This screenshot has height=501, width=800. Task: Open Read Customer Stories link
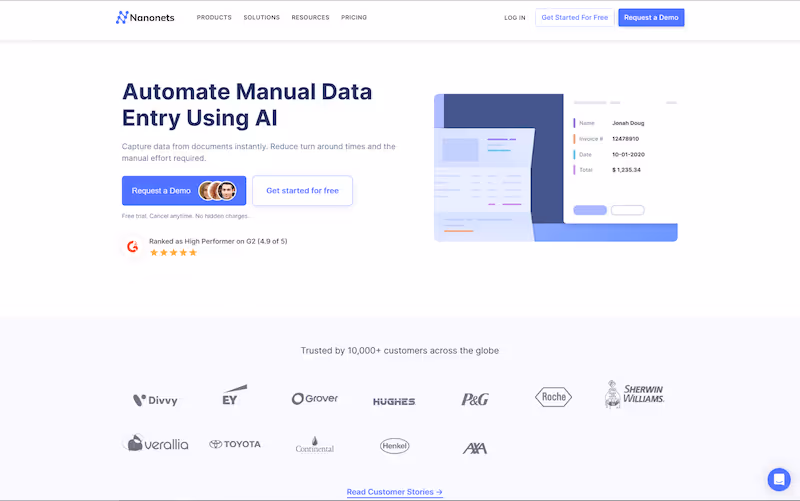point(394,492)
